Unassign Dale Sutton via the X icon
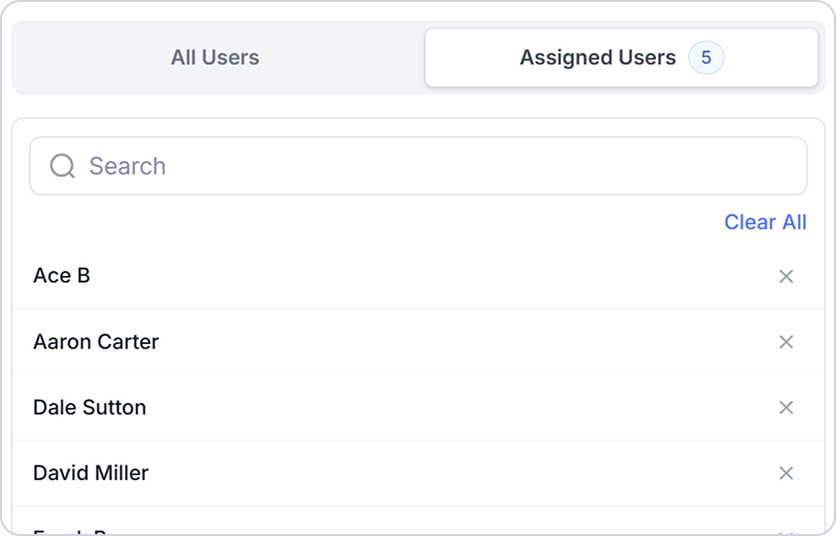The width and height of the screenshot is (836, 536). click(786, 407)
